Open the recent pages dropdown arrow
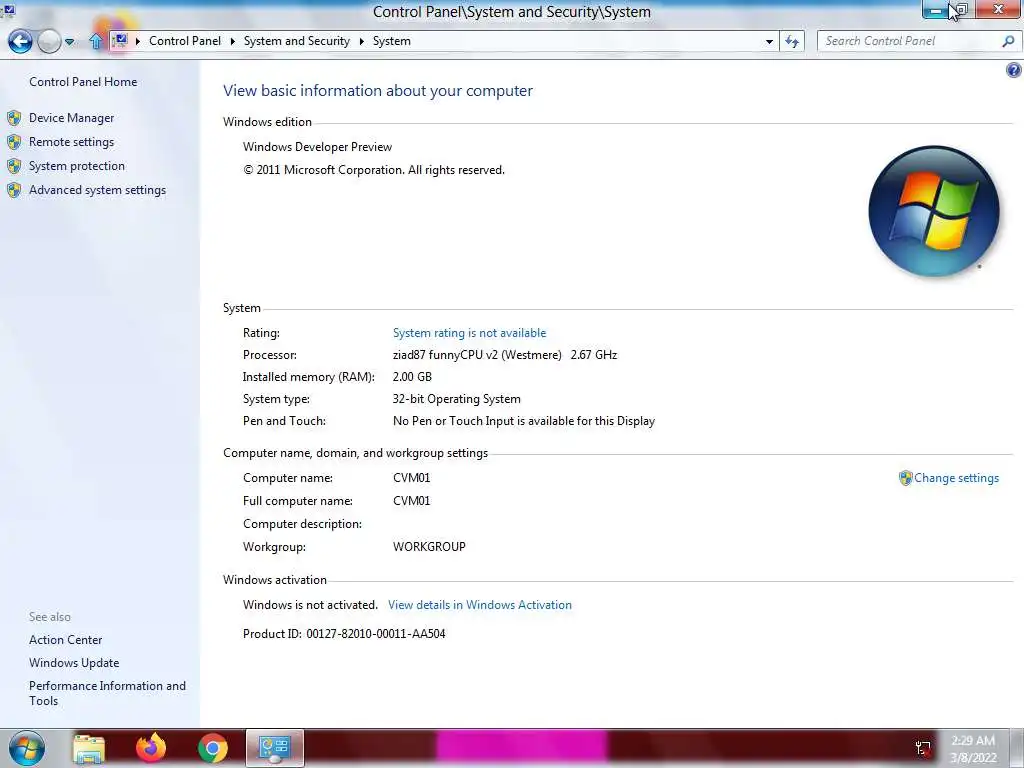Image resolution: width=1024 pixels, height=768 pixels. (x=69, y=42)
